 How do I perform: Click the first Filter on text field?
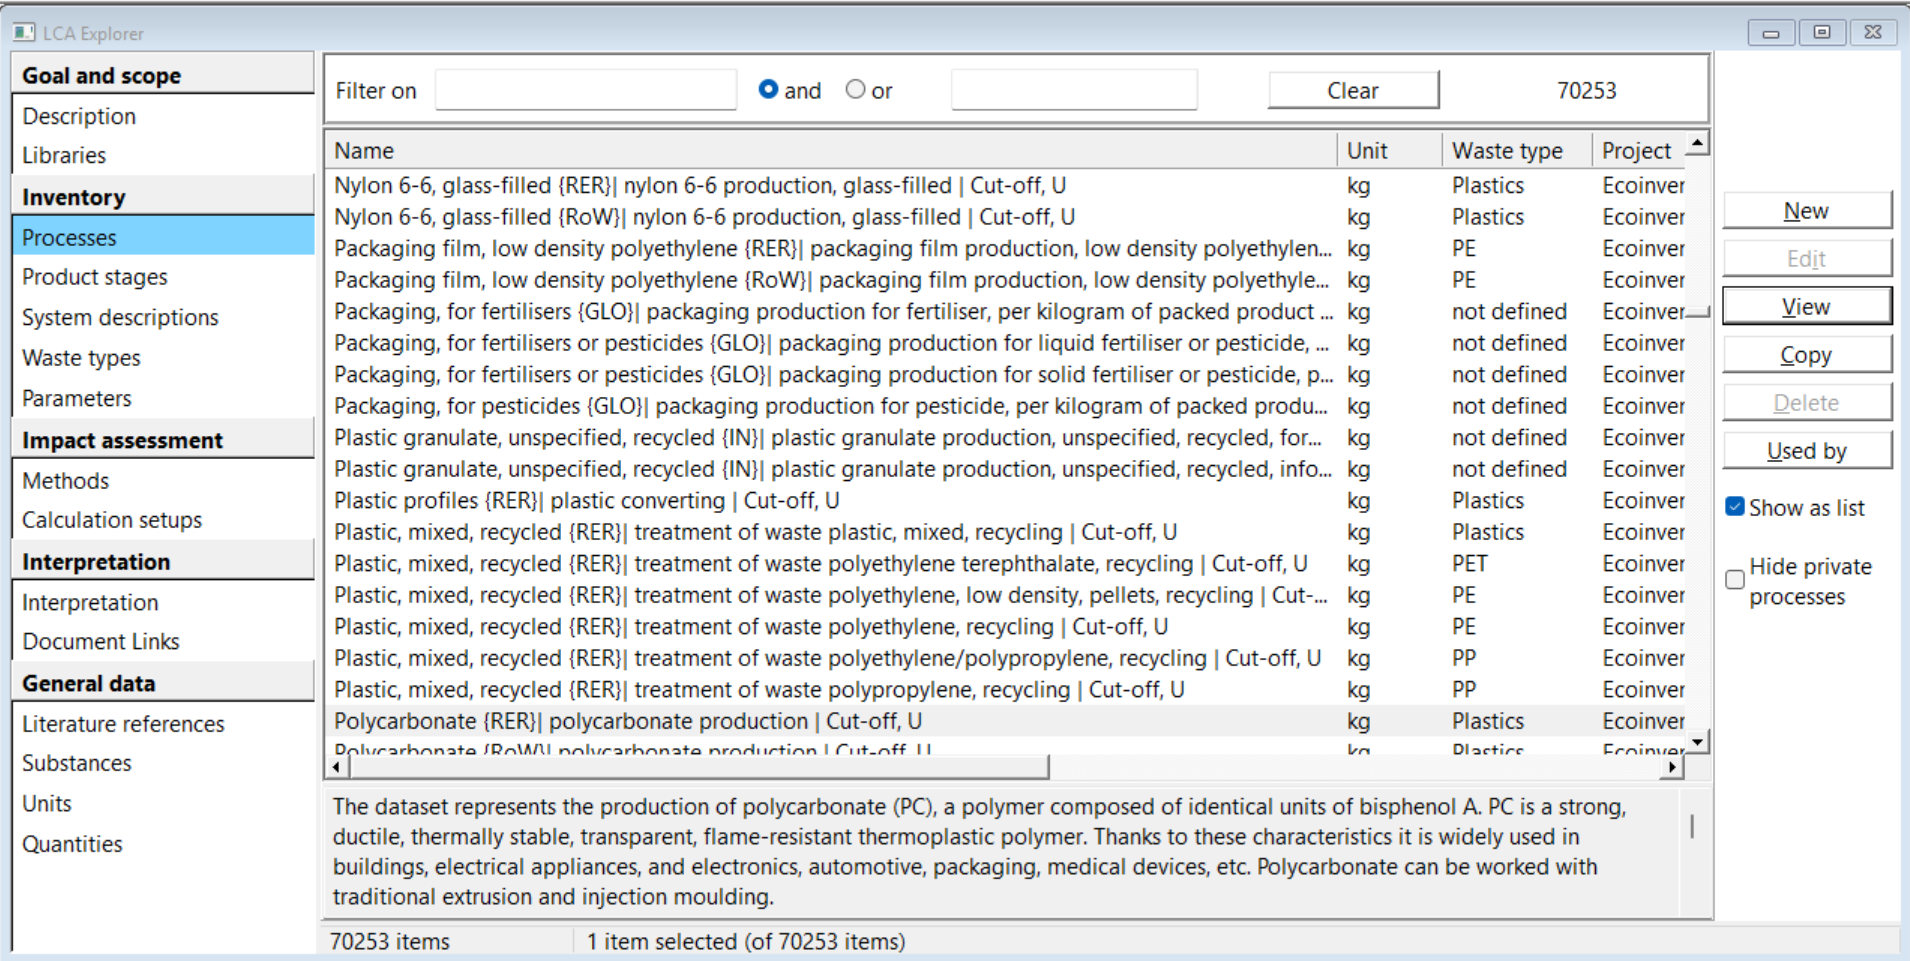[x=586, y=90]
